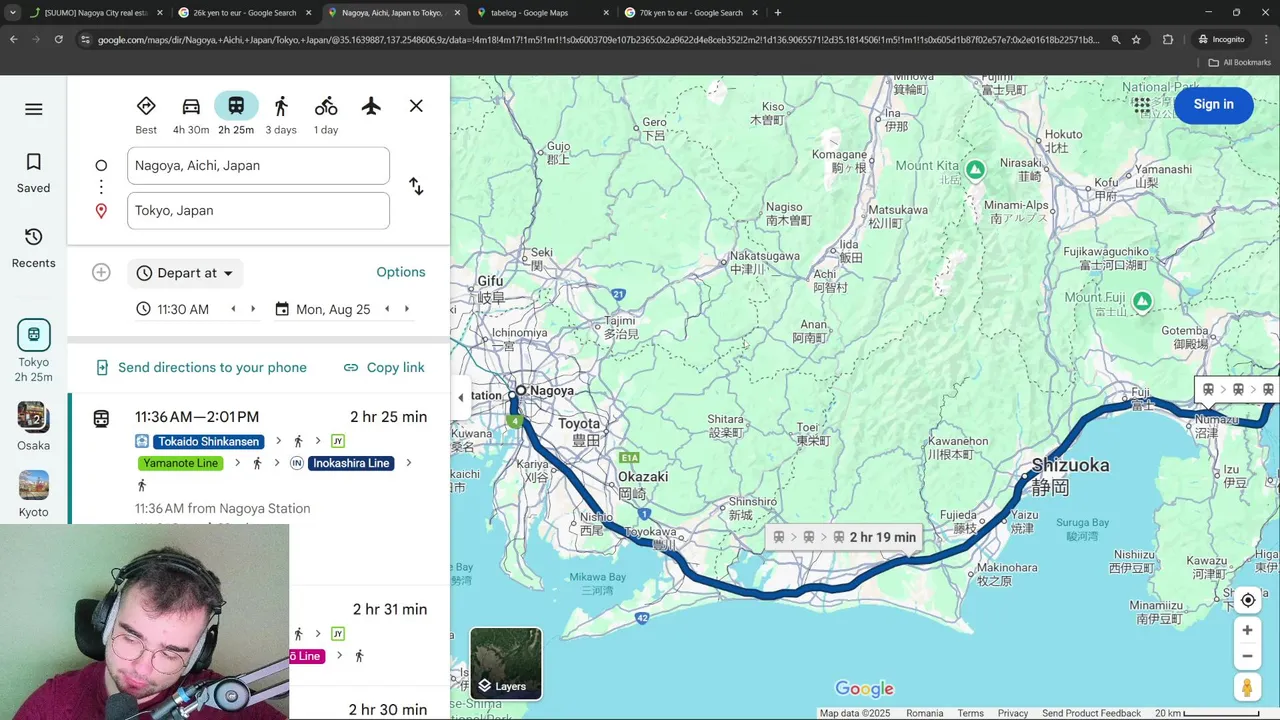Open map Terms link
The height and width of the screenshot is (720, 1280).
pos(971,713)
